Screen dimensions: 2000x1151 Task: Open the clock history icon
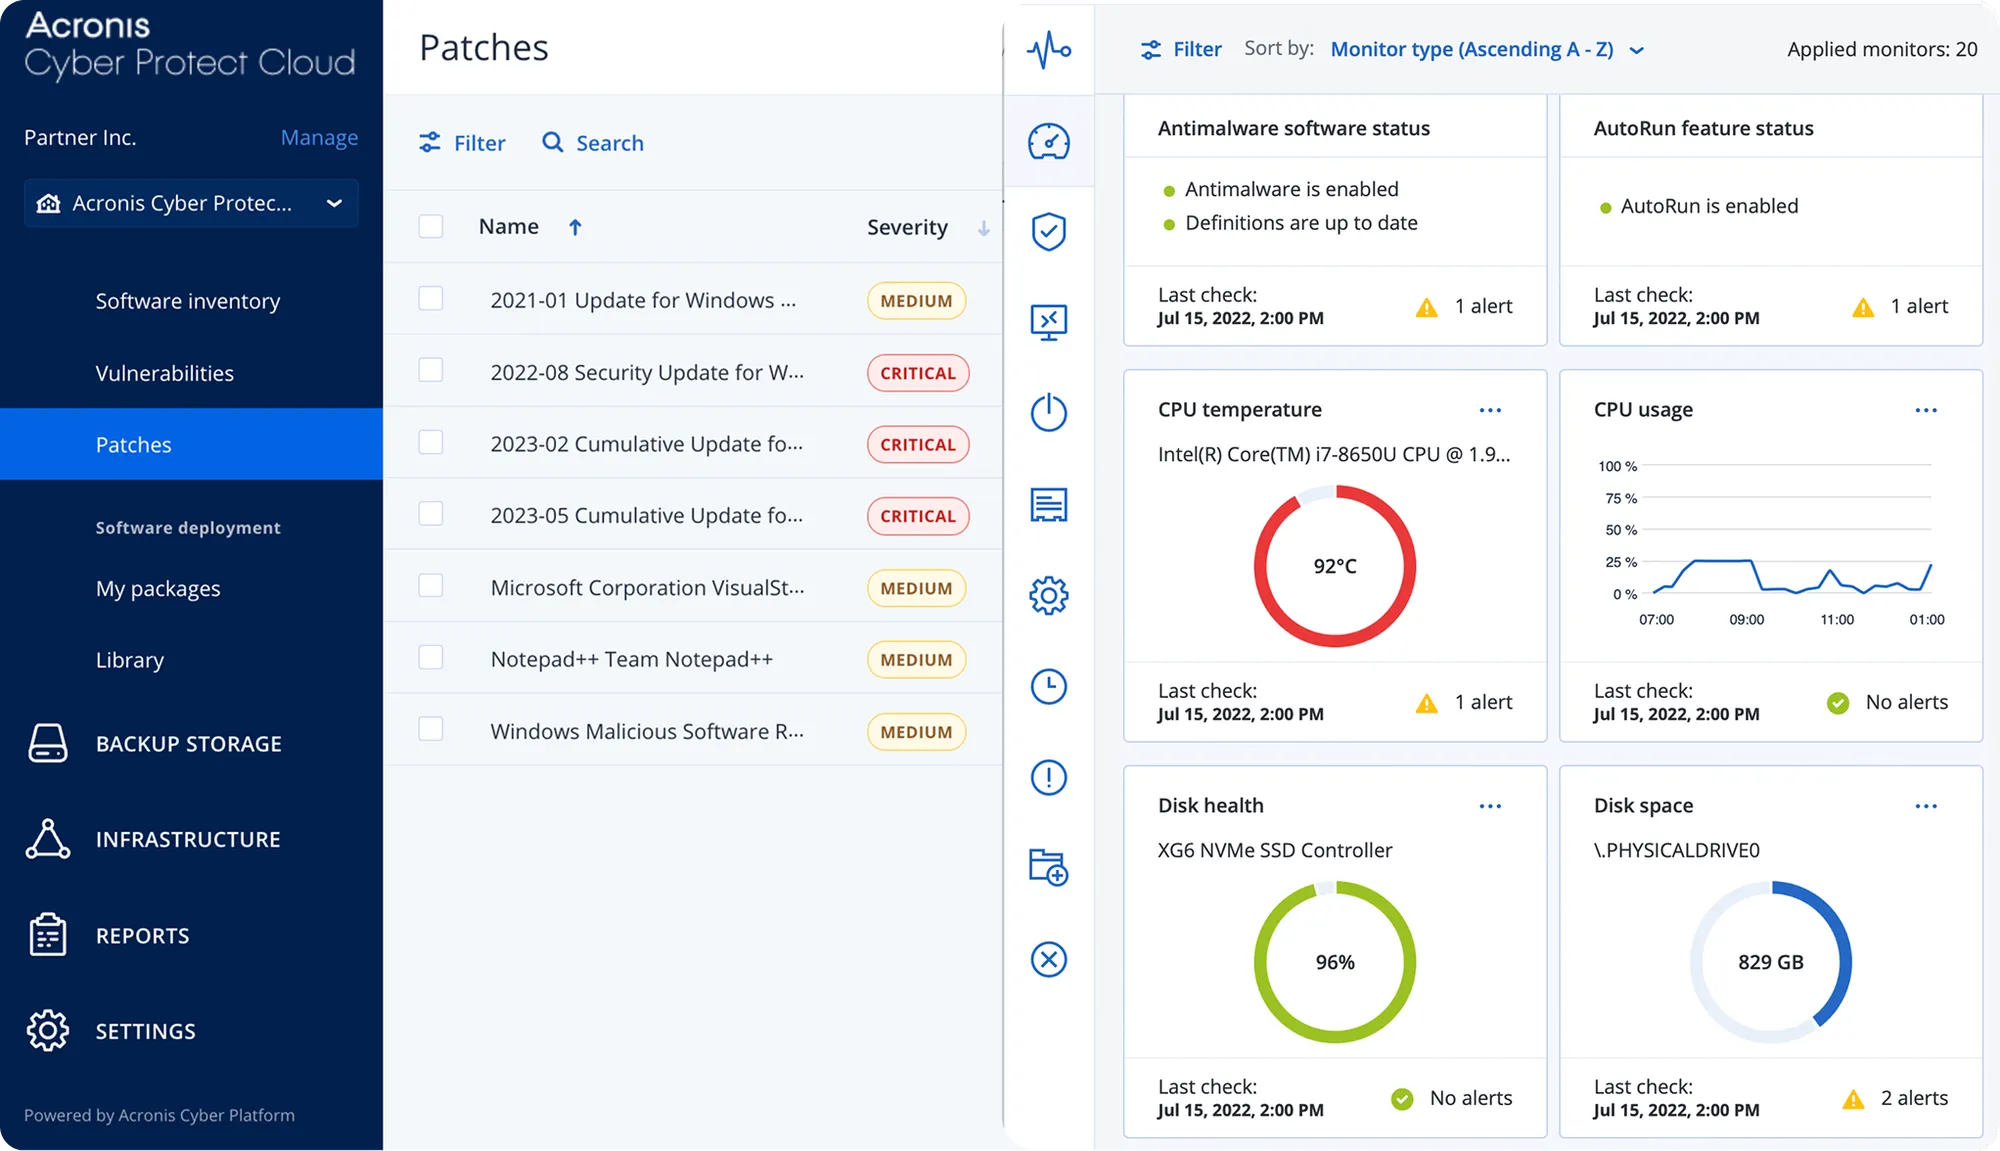click(x=1048, y=686)
